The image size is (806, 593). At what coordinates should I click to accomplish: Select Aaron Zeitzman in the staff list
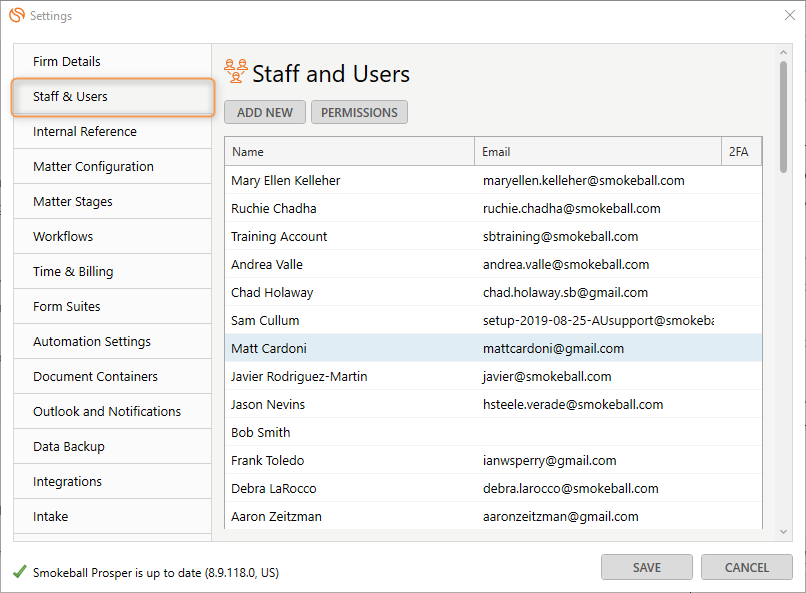(493, 516)
